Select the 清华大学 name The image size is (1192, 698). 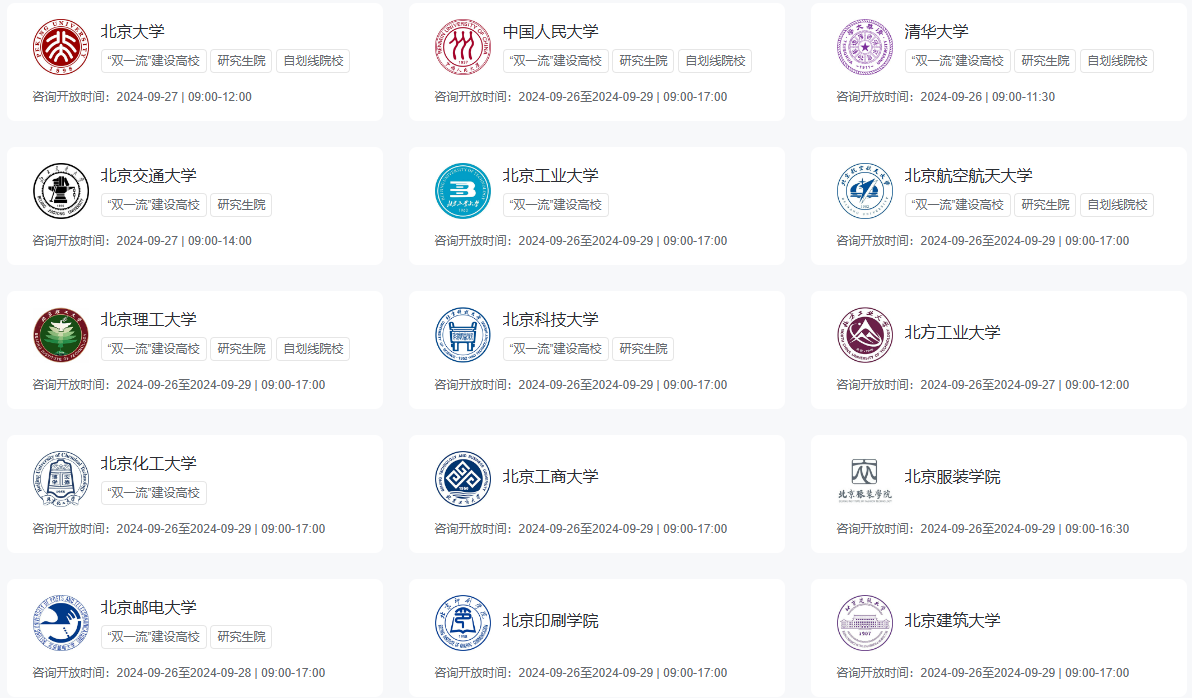[x=937, y=31]
